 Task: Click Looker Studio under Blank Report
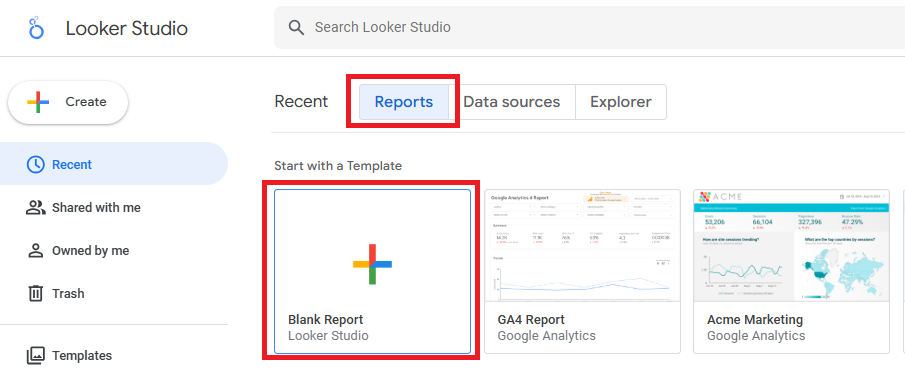328,335
